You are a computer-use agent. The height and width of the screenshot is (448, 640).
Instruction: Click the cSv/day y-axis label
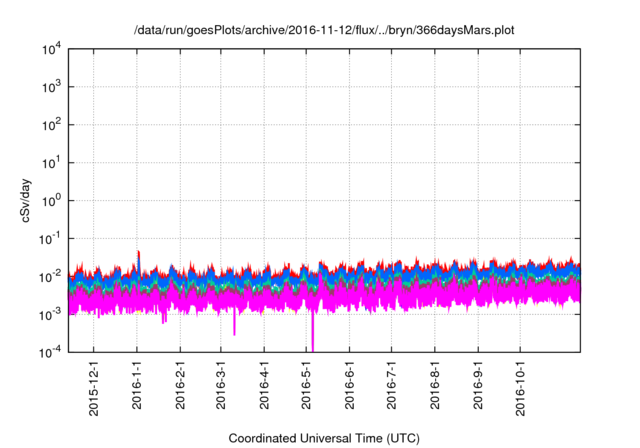(31, 200)
